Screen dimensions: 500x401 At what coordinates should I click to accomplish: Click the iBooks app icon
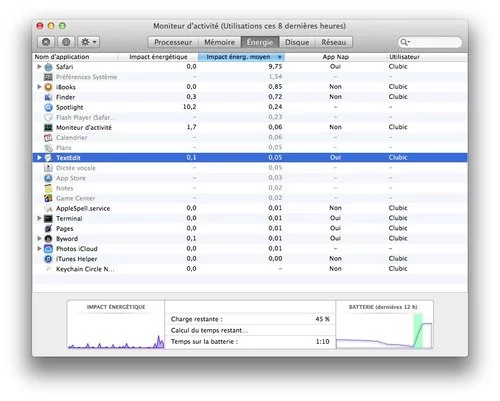pos(49,87)
